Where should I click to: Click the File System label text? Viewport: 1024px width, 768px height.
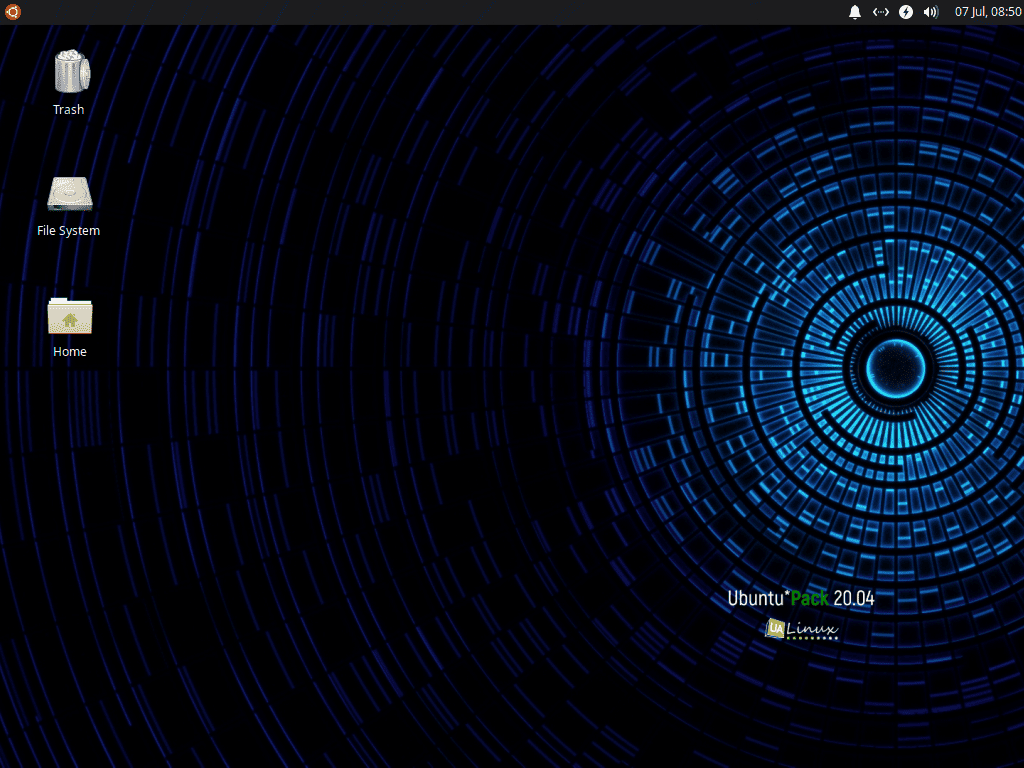pyautogui.click(x=69, y=231)
